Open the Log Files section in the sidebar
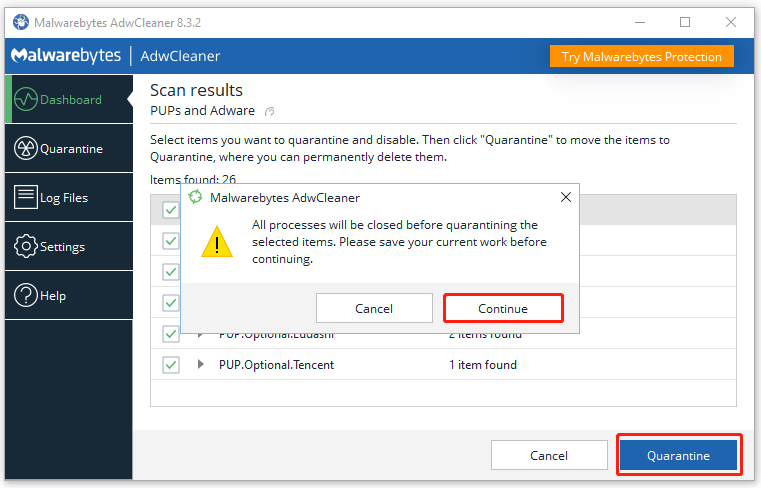Image resolution: width=761 pixels, height=488 pixels. [68, 197]
